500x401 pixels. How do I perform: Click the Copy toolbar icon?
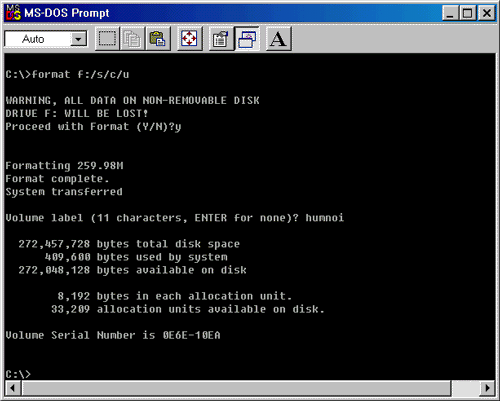pos(132,39)
